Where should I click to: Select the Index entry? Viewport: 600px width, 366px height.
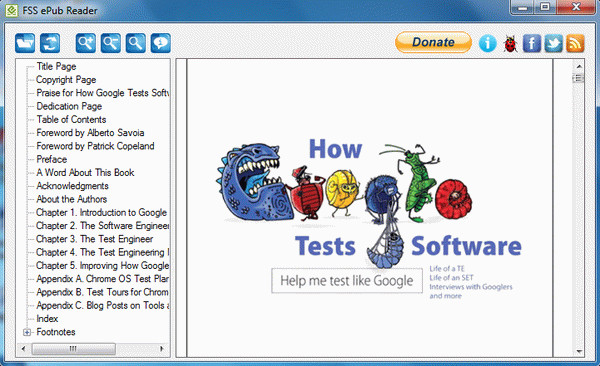point(47,319)
